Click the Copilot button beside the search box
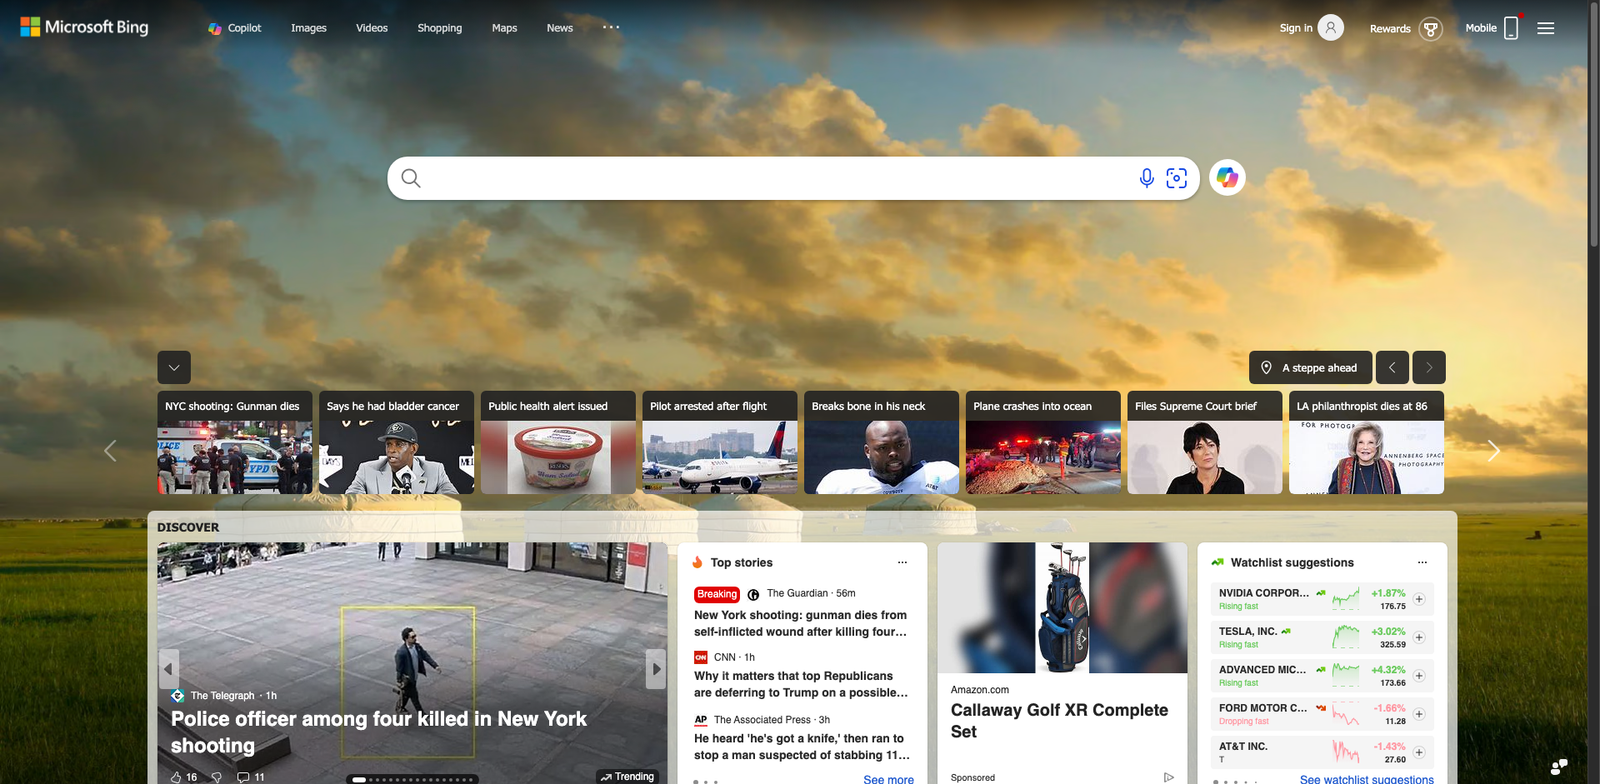Screen dimensions: 1600x784 (x=1227, y=178)
